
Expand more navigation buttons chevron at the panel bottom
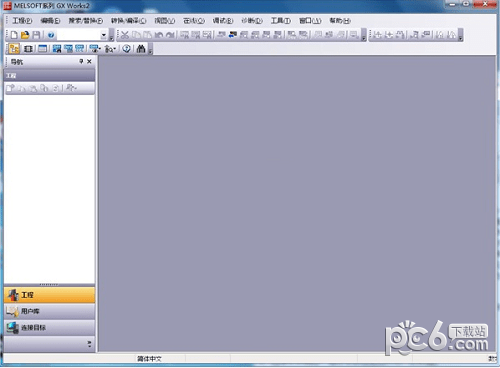pyautogui.click(x=89, y=344)
